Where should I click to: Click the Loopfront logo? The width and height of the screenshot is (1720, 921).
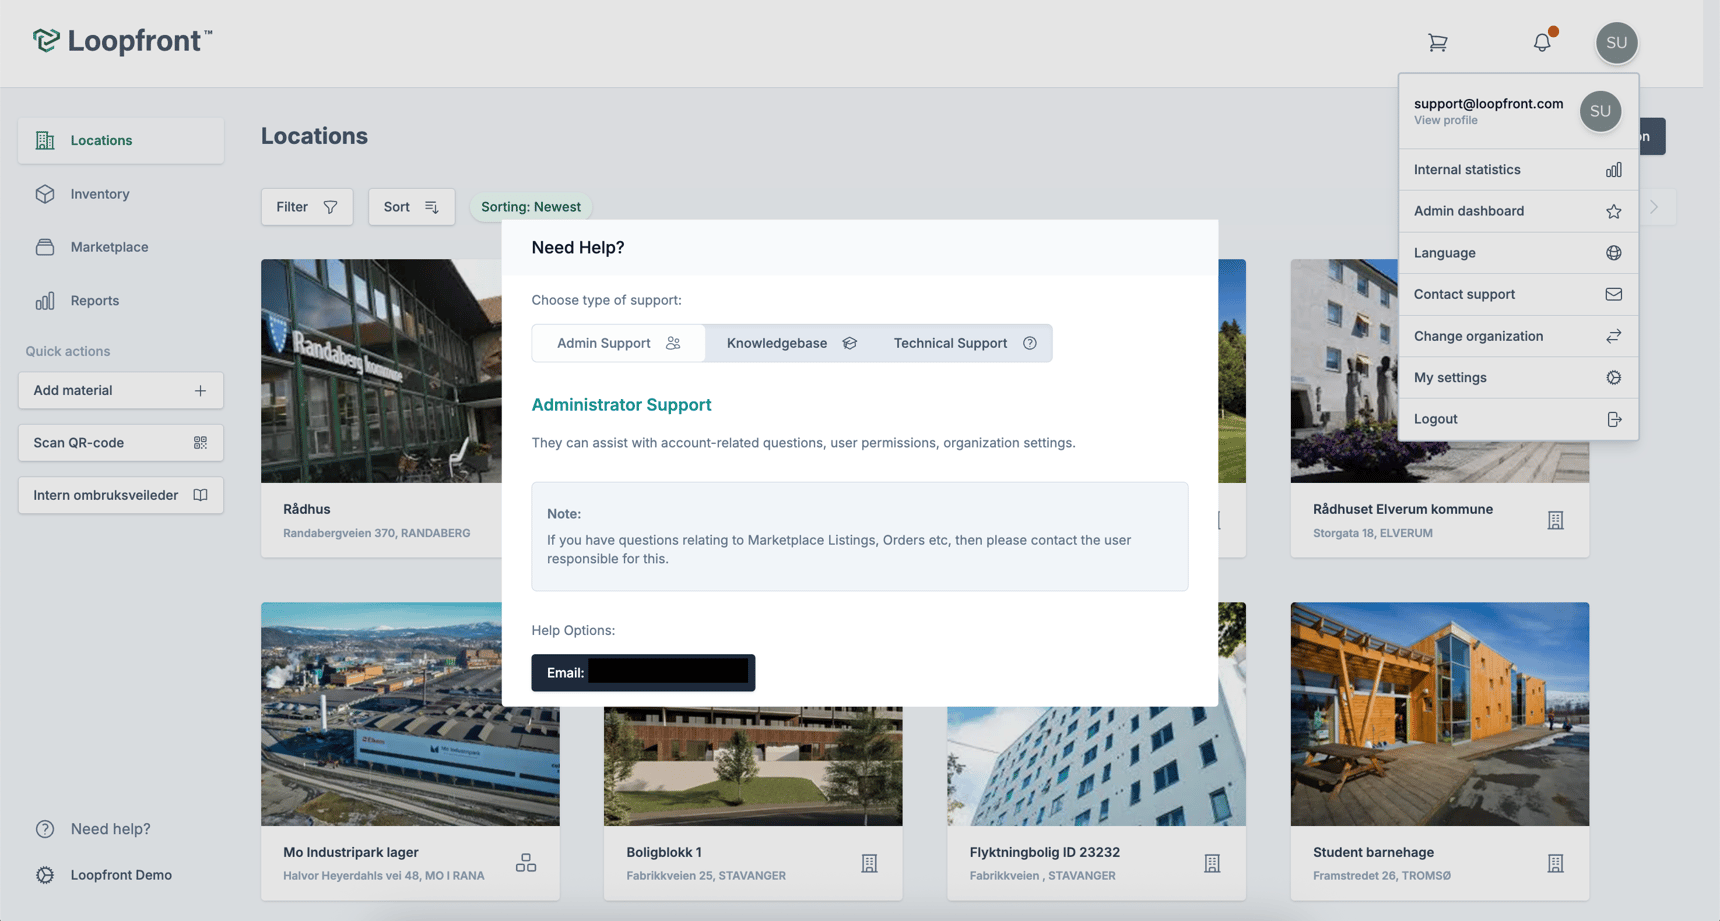[x=122, y=40]
